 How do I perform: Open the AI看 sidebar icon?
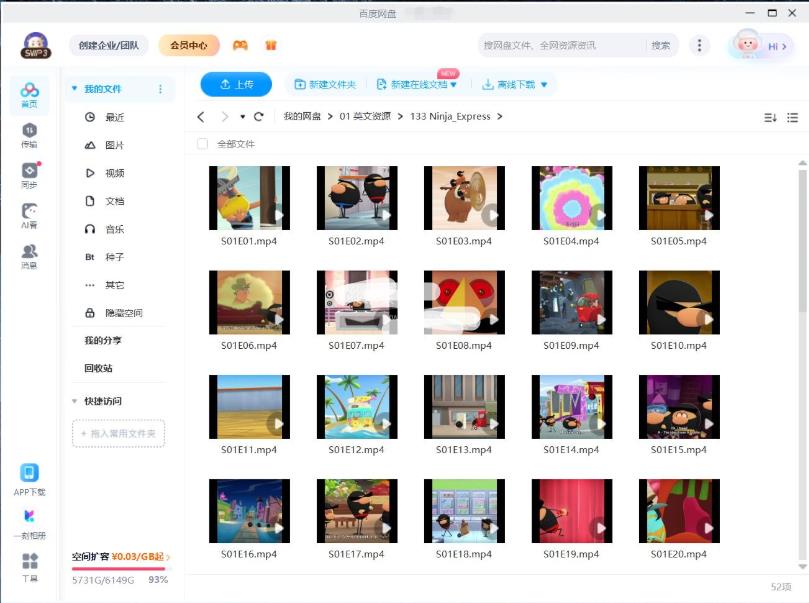[x=29, y=216]
